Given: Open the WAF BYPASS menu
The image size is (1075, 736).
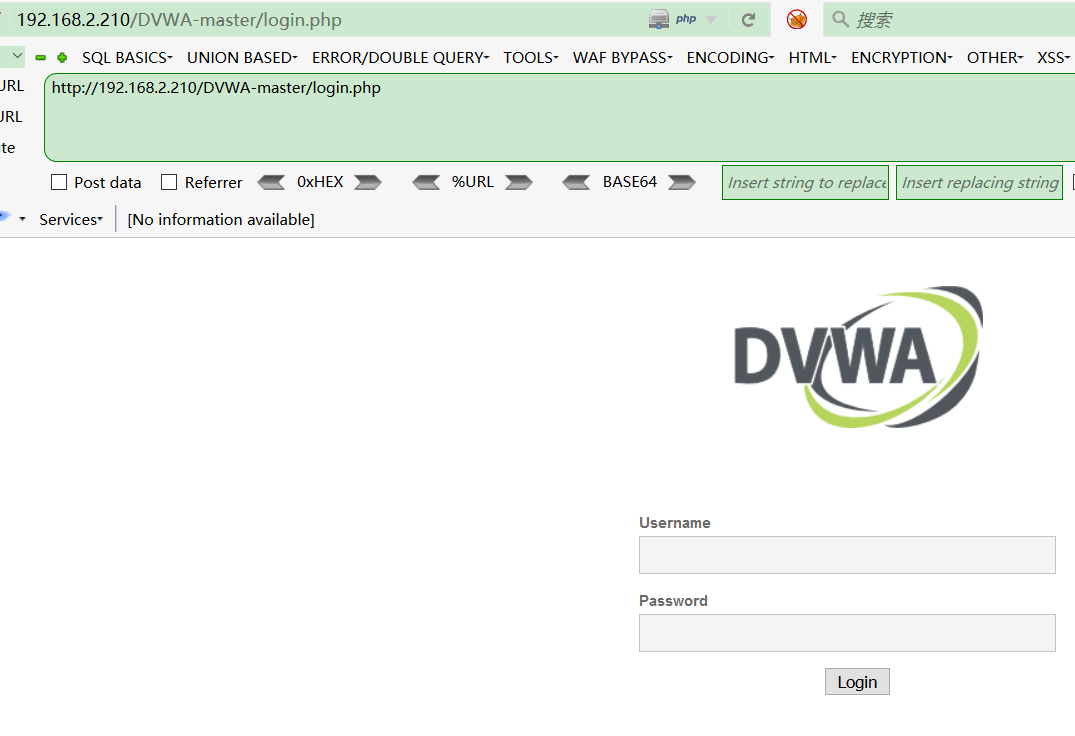Looking at the screenshot, I should (x=623, y=58).
